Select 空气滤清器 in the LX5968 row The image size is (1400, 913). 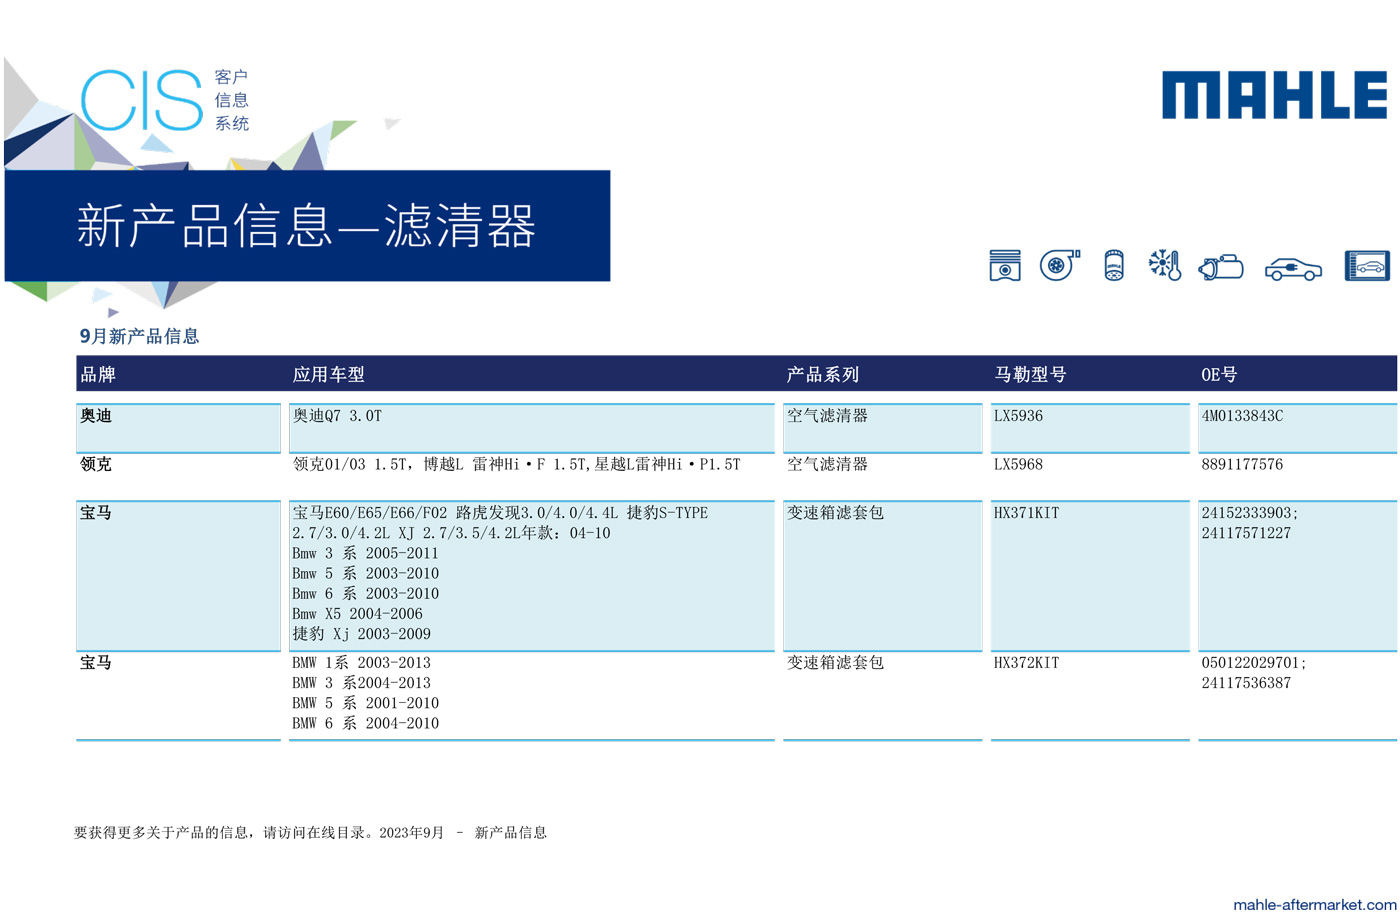click(827, 464)
